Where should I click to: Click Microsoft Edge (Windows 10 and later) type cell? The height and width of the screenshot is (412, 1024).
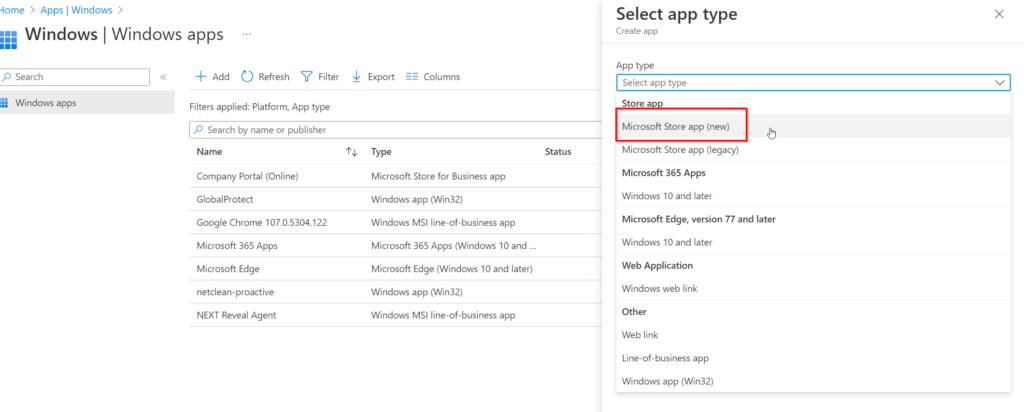452,269
